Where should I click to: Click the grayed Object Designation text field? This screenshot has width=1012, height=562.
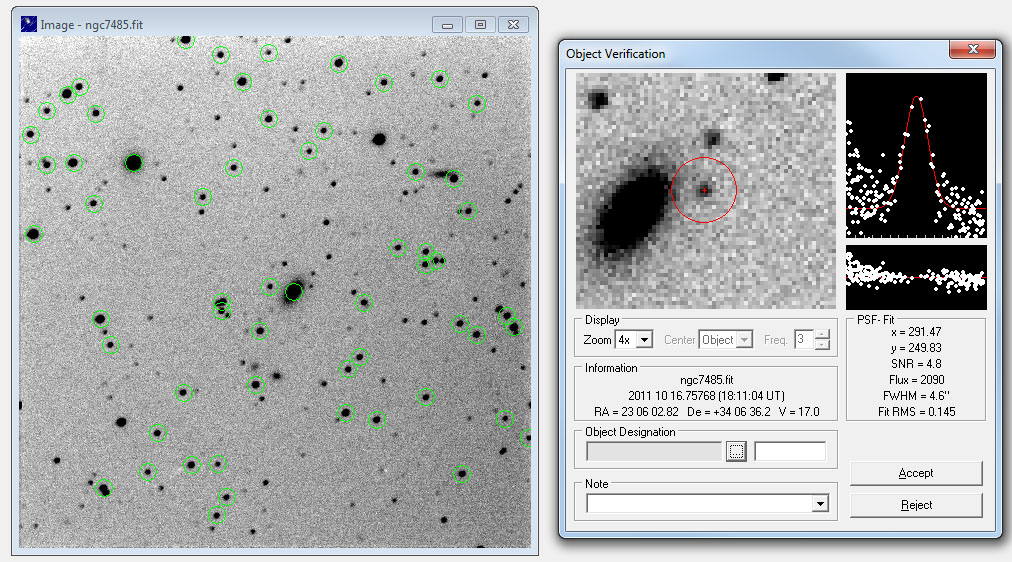coord(654,452)
